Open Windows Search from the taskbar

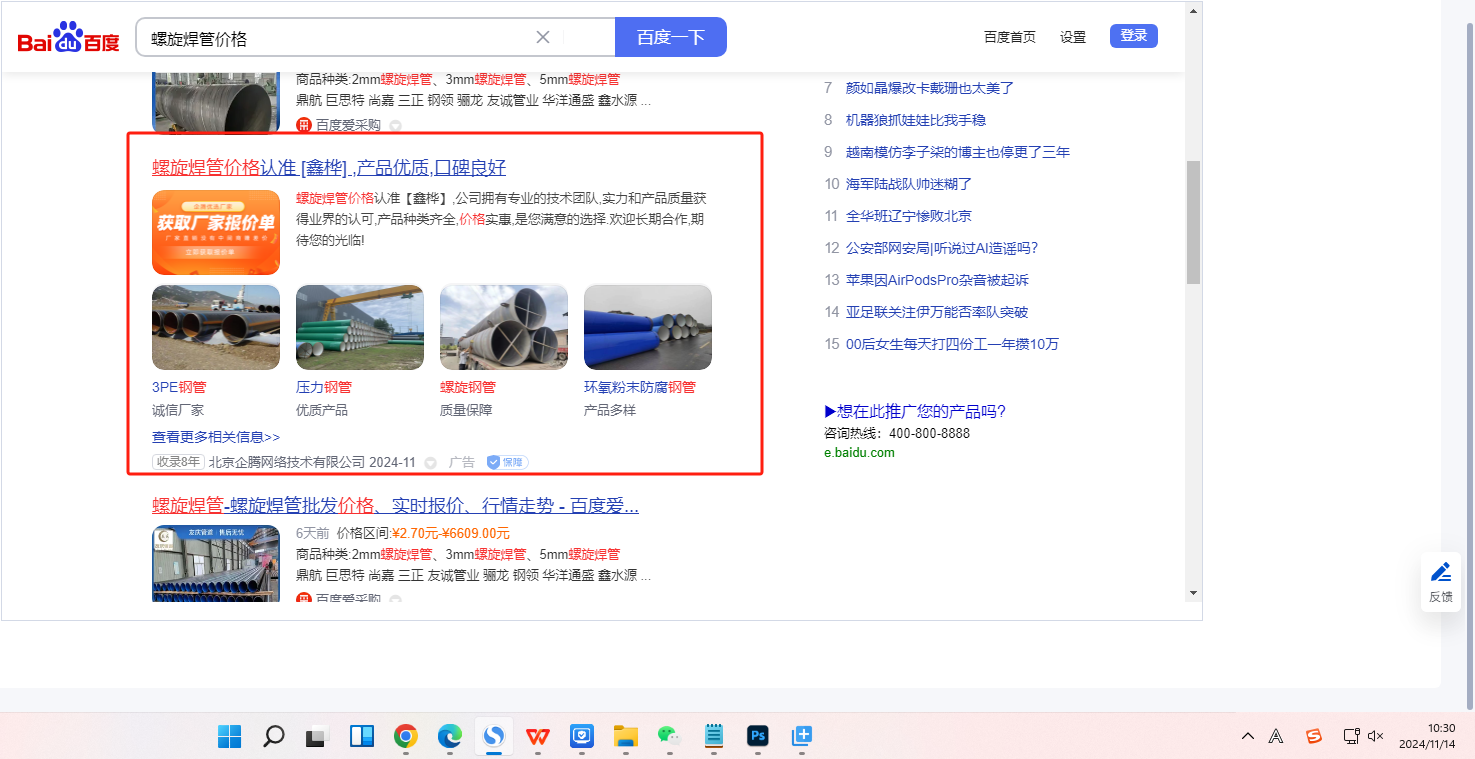pos(273,737)
